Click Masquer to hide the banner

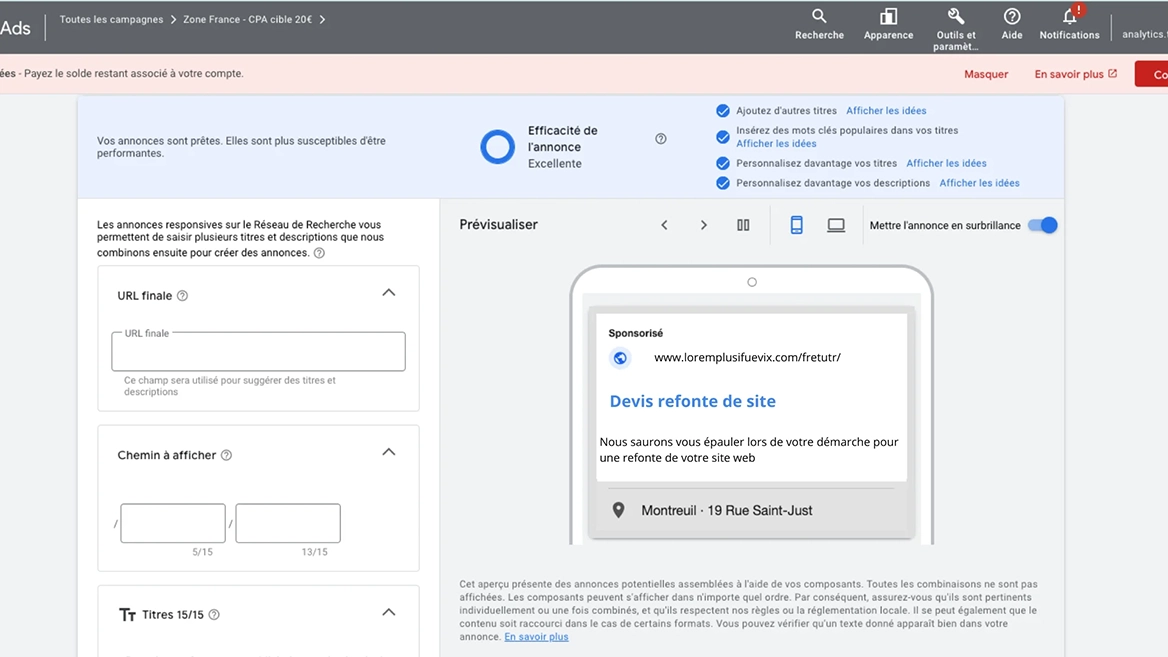(986, 74)
